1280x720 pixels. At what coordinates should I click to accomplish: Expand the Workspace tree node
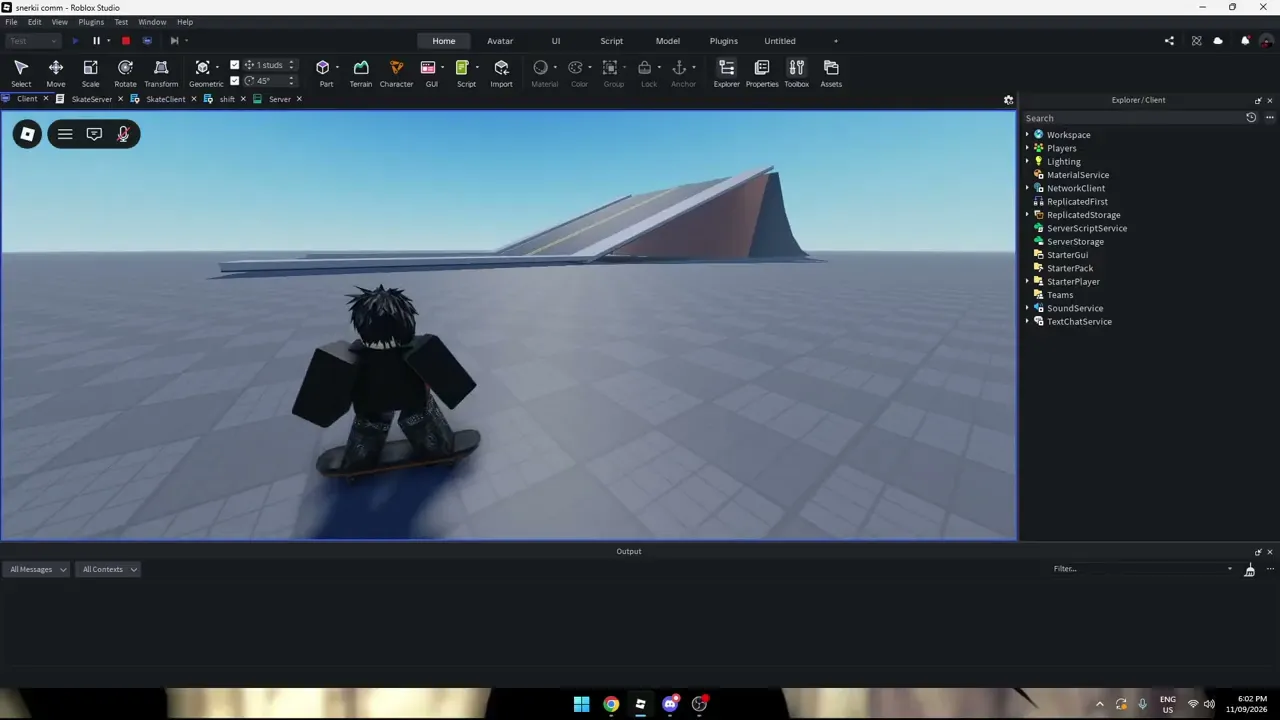(x=1027, y=135)
